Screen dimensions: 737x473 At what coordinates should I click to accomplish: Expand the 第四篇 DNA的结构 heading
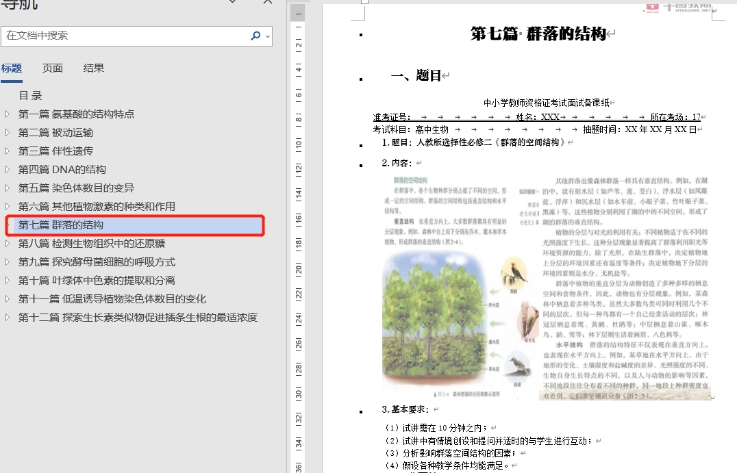click(x=9, y=170)
